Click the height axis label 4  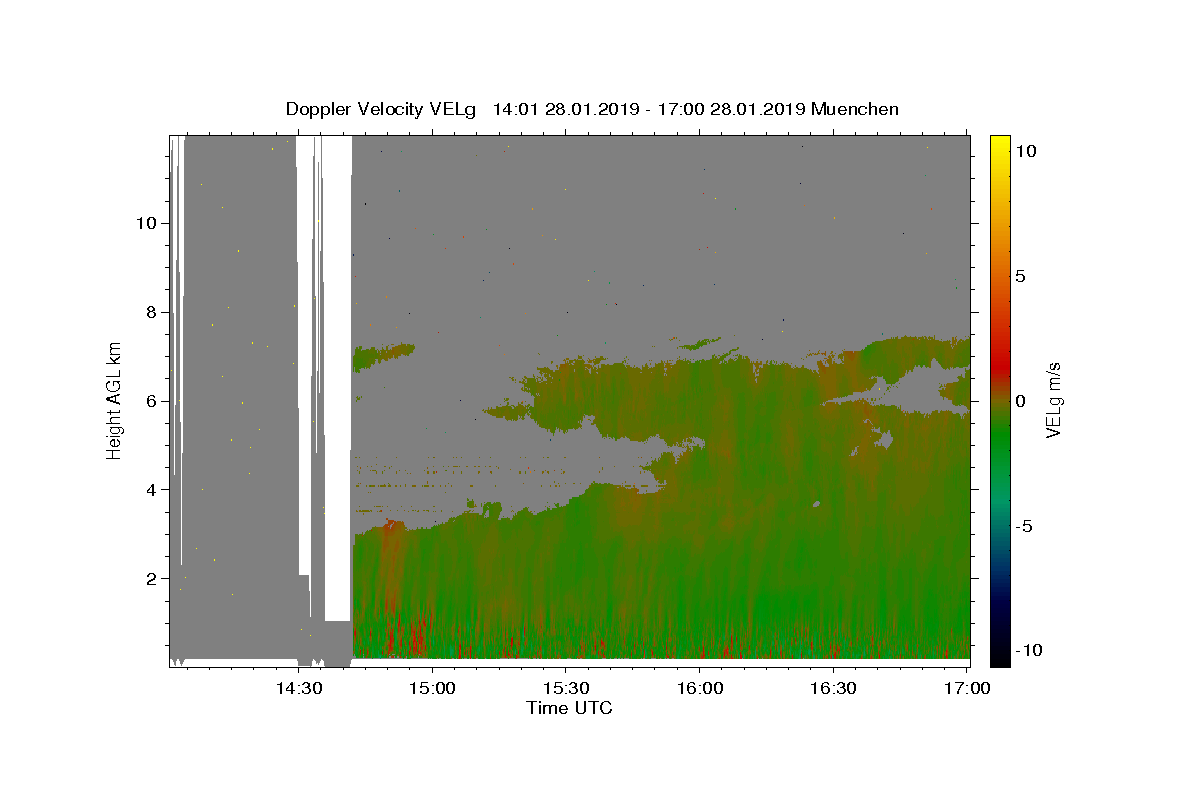[x=149, y=490]
